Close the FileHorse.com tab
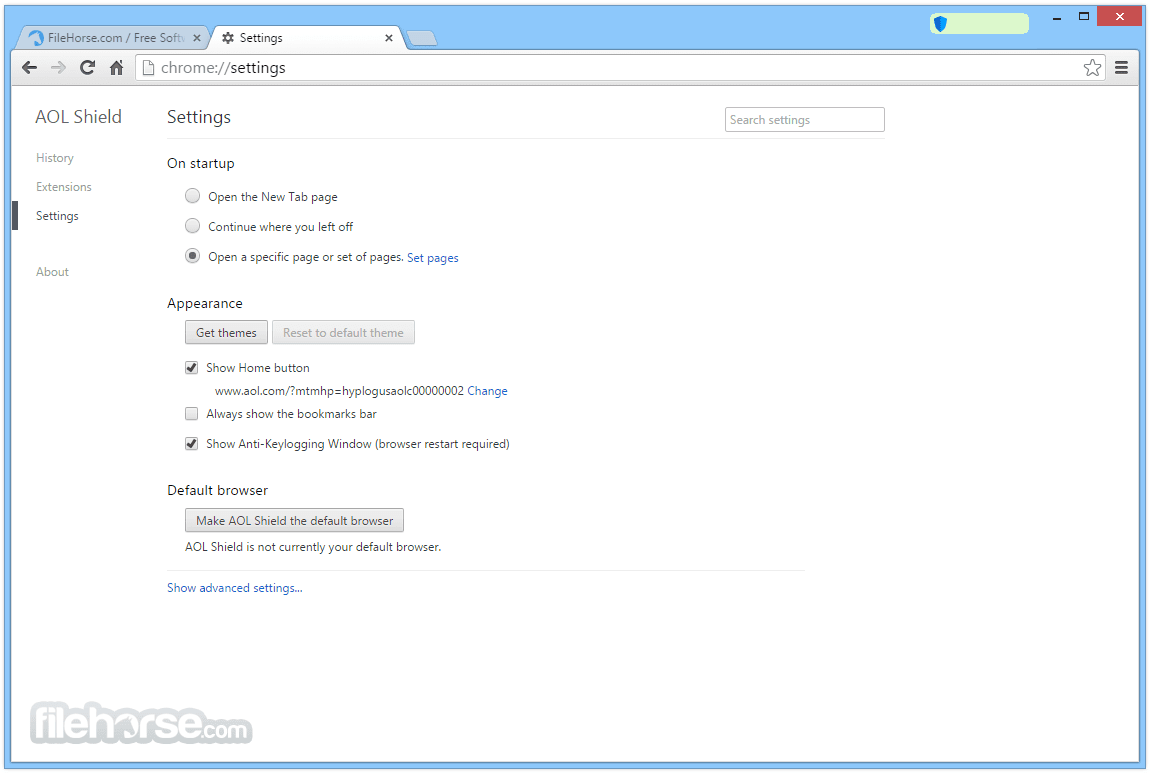Image resolution: width=1151 pixels, height=774 pixels. [197, 37]
